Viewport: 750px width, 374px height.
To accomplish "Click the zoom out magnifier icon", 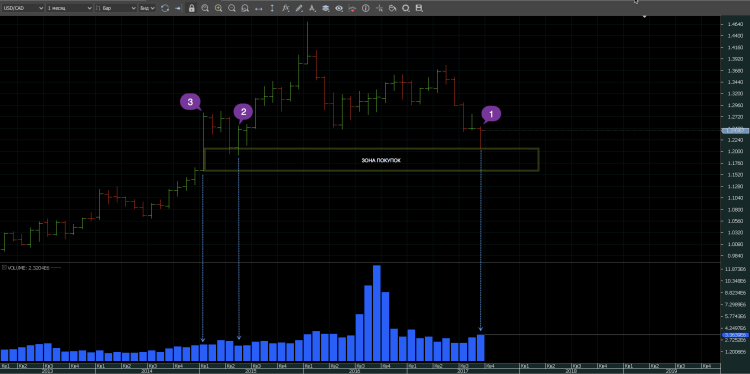I will 232,8.
